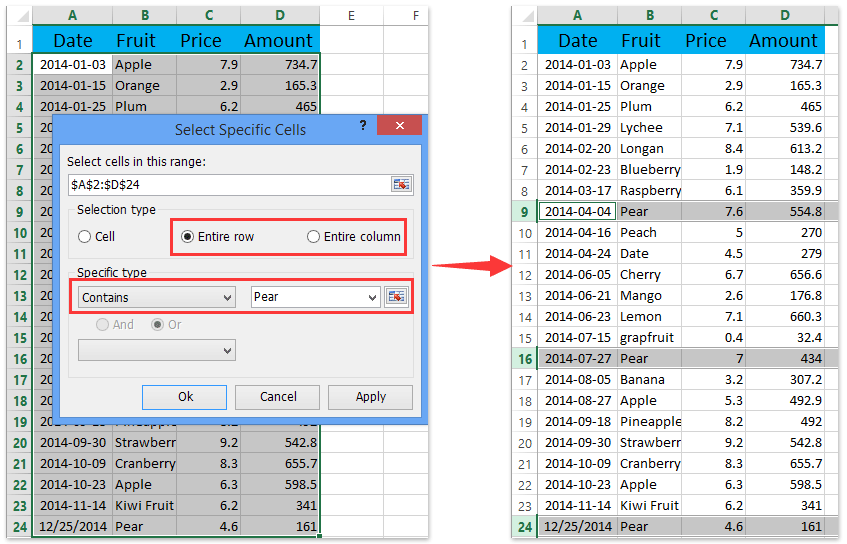Open the Contains condition dropdown
The width and height of the screenshot is (847, 544).
156,297
